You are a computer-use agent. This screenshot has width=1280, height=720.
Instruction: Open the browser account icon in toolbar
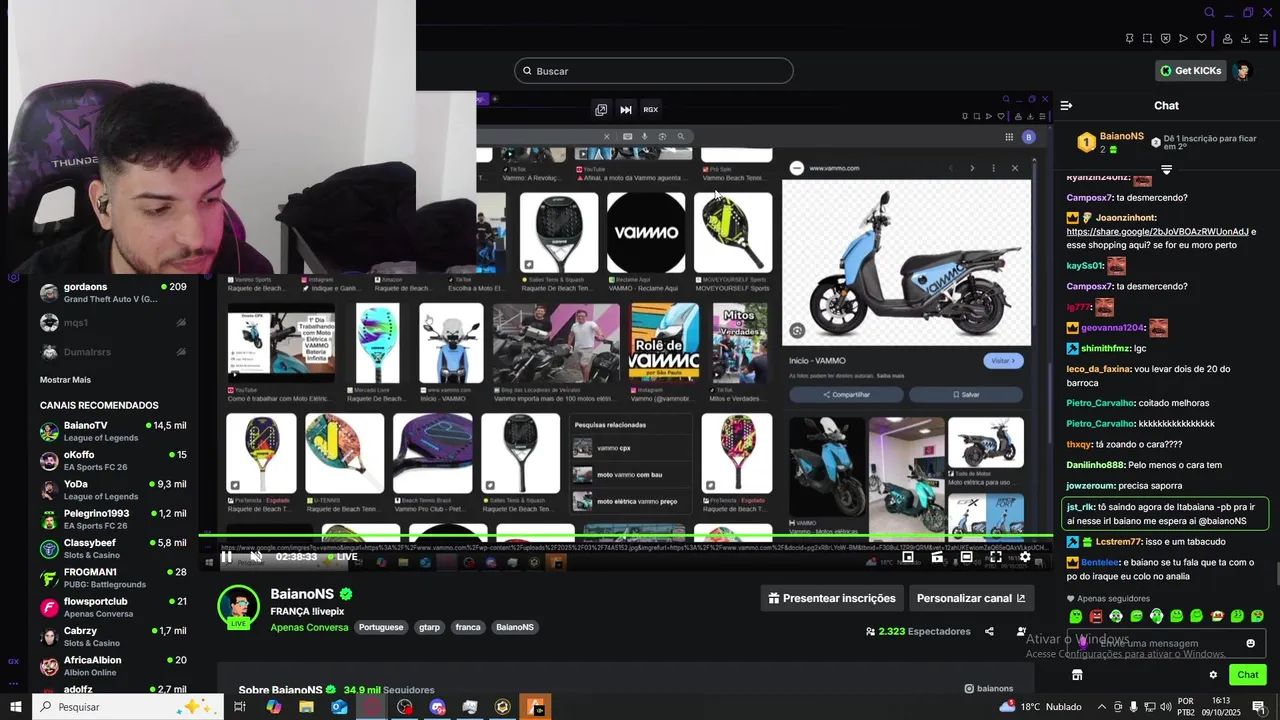click(x=1229, y=39)
